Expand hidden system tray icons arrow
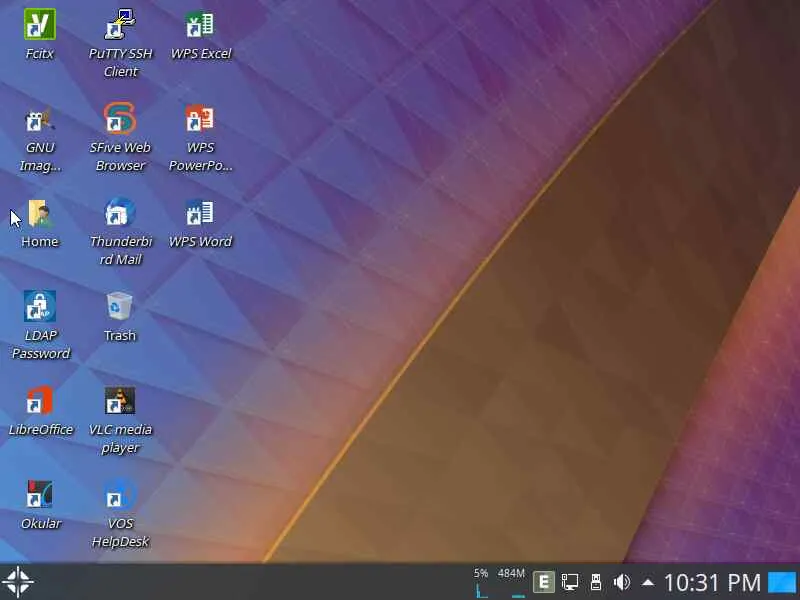The height and width of the screenshot is (600, 800). [647, 582]
